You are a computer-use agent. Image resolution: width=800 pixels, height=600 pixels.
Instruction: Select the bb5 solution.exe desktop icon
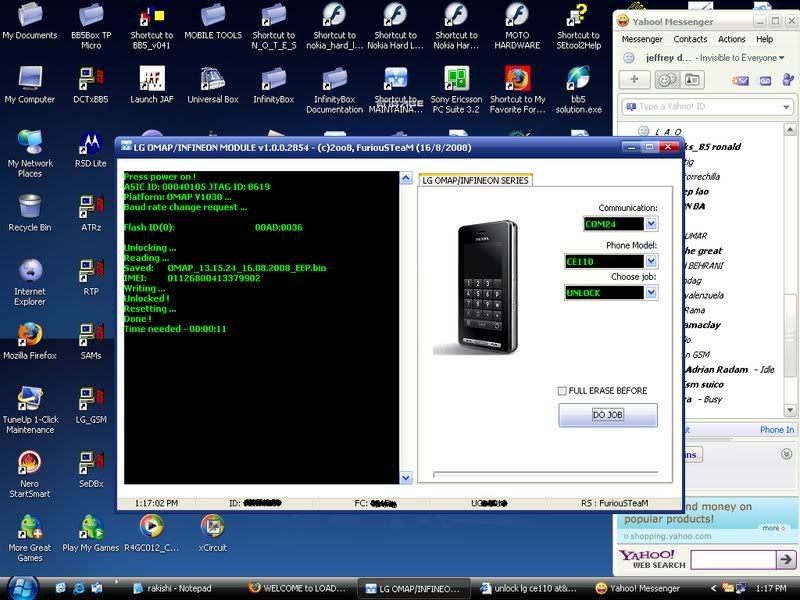pos(578,90)
